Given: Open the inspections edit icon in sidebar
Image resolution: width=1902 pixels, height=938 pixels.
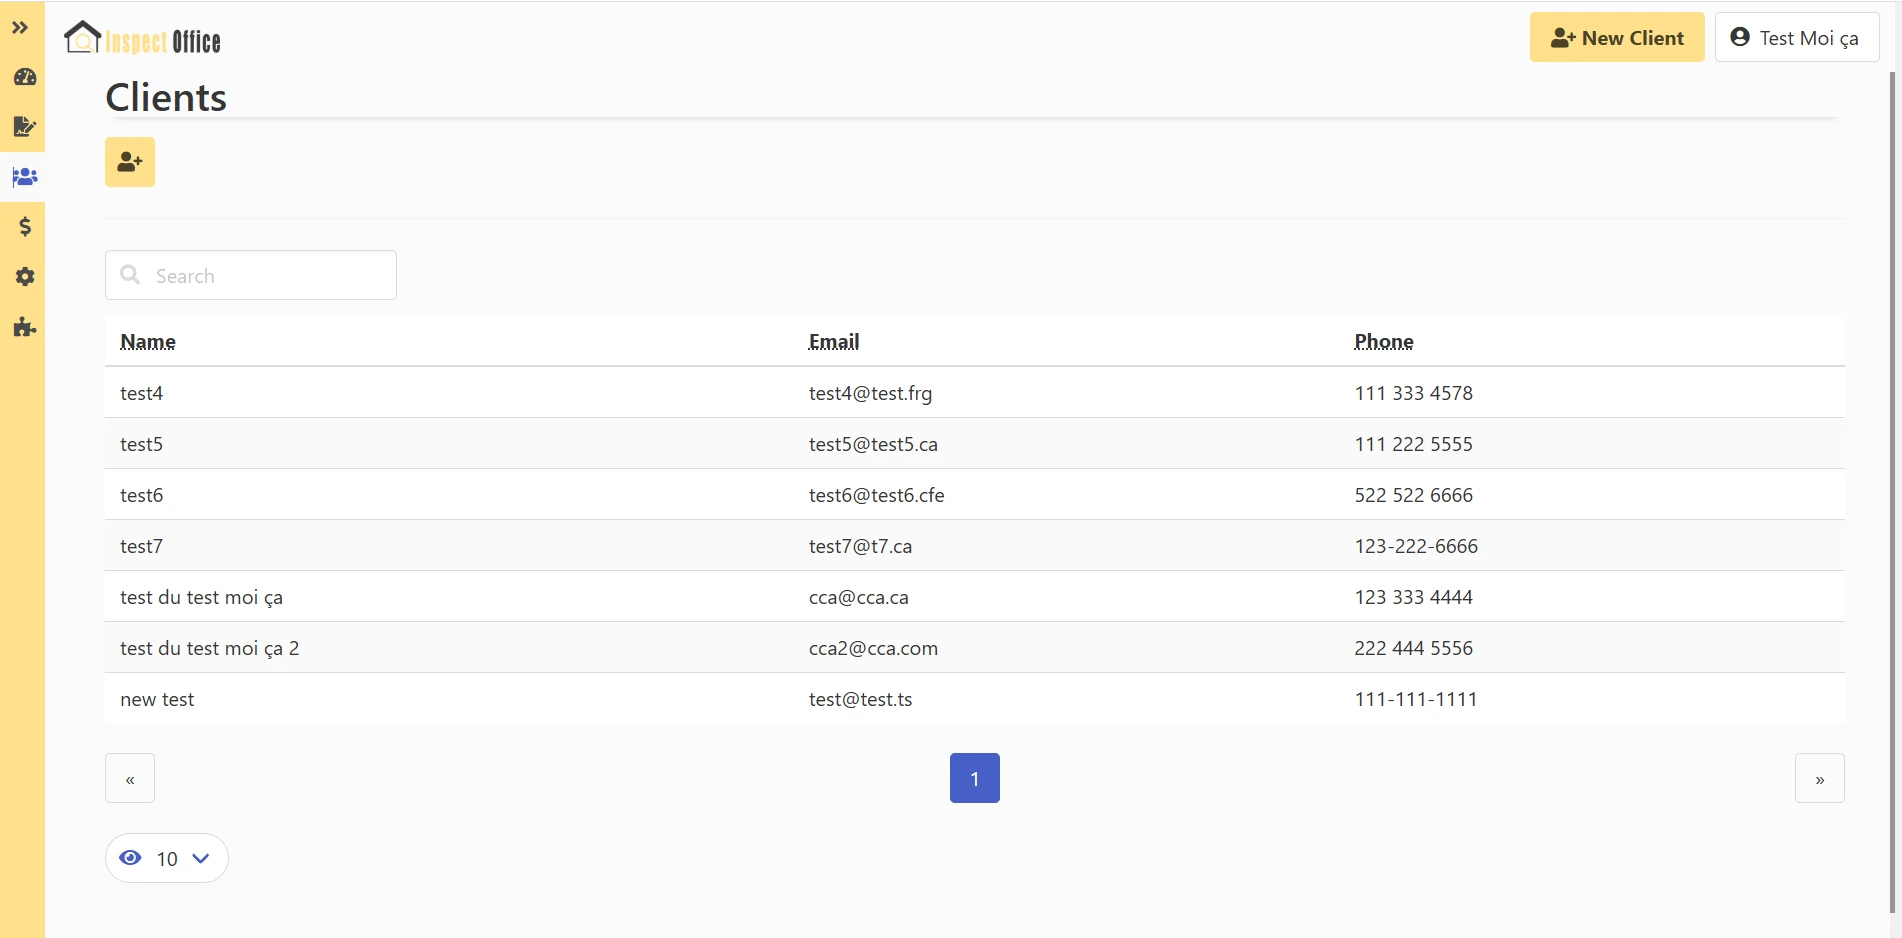Looking at the screenshot, I should click(x=25, y=127).
